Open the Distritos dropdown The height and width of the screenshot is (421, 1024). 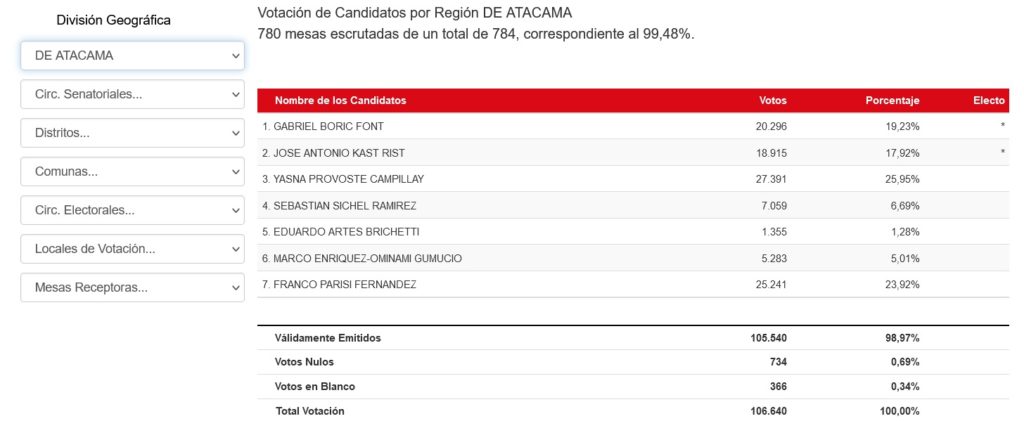click(132, 133)
